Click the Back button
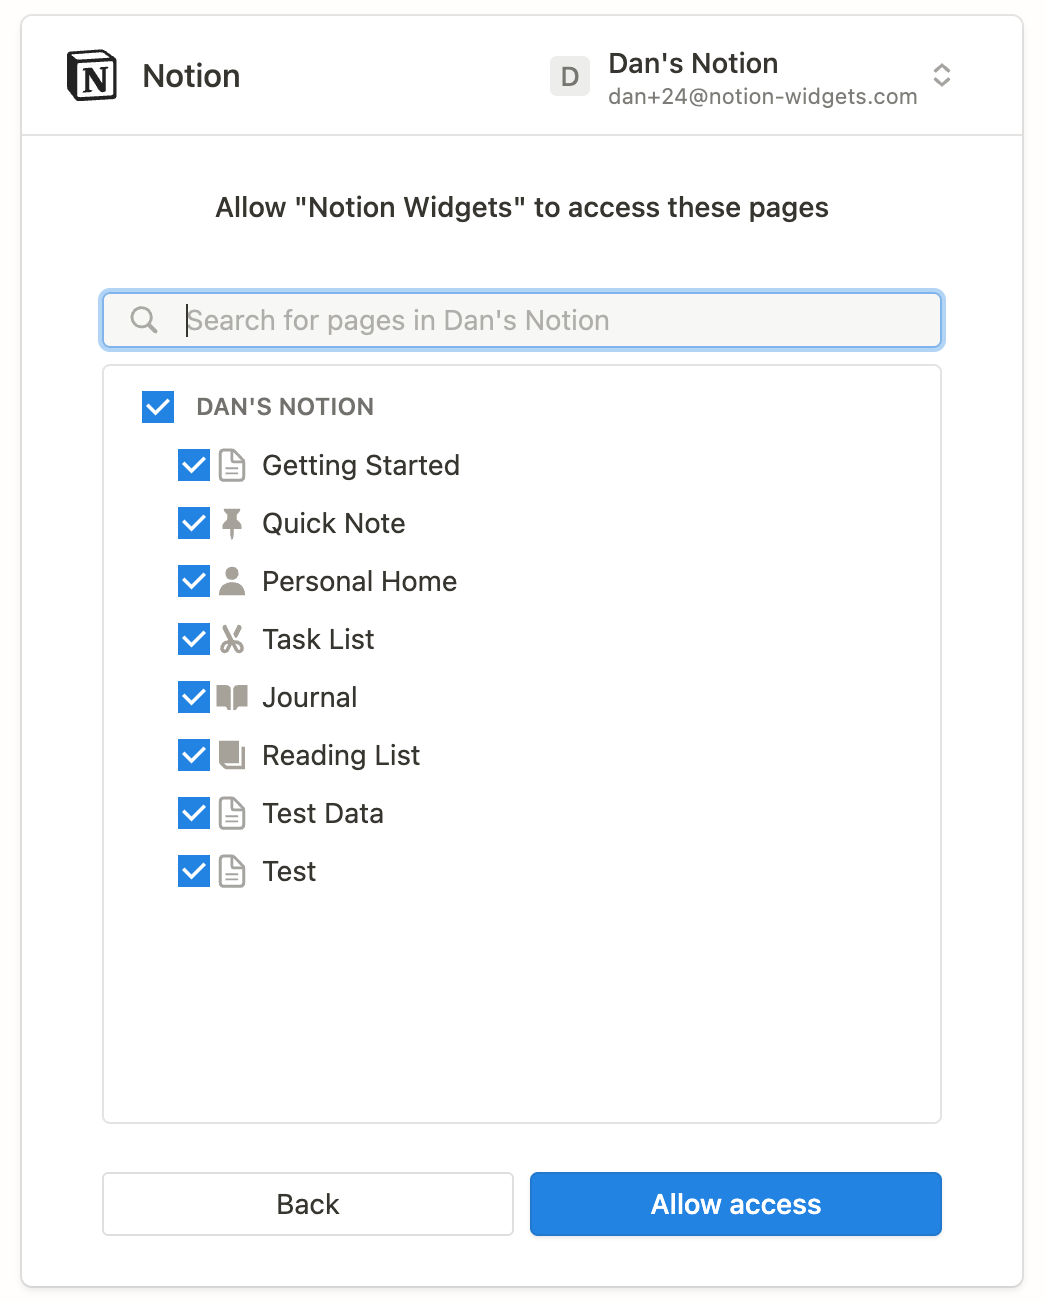This screenshot has width=1046, height=1302. pyautogui.click(x=307, y=1204)
